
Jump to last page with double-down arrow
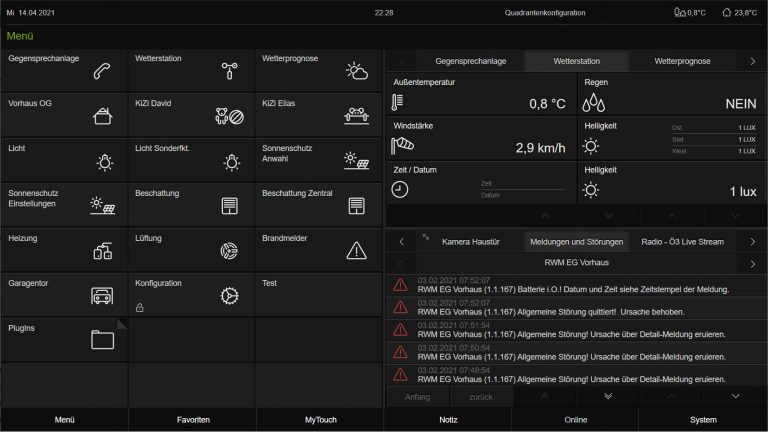[x=607, y=396]
